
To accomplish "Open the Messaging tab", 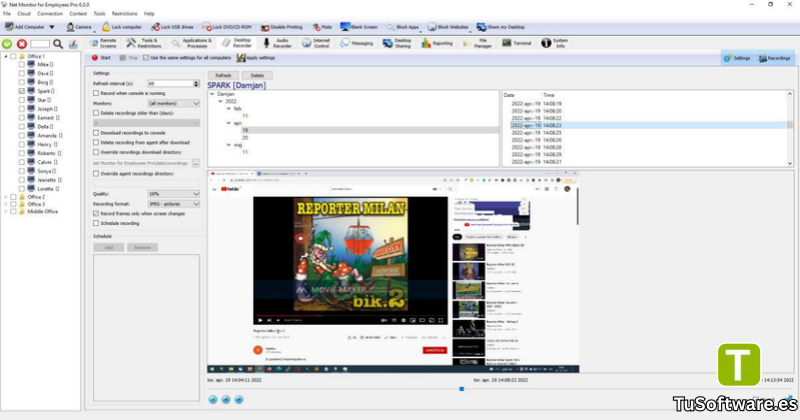I will tap(357, 43).
